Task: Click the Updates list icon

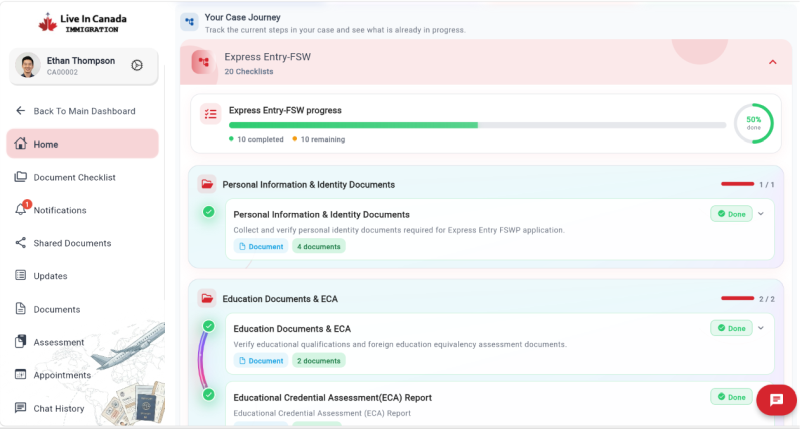Action: pyautogui.click(x=20, y=275)
